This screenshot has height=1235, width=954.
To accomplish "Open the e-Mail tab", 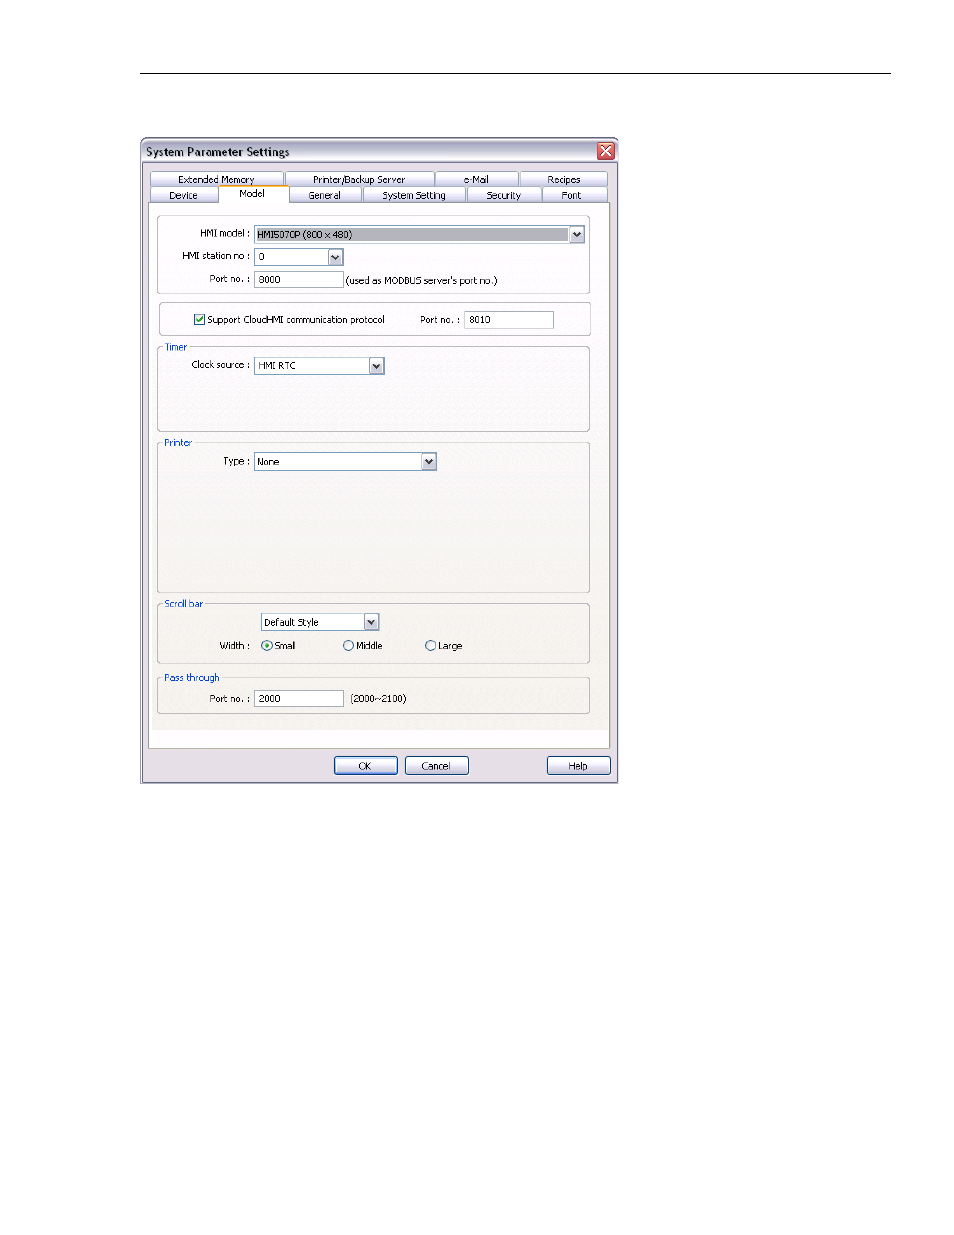I will 476,179.
